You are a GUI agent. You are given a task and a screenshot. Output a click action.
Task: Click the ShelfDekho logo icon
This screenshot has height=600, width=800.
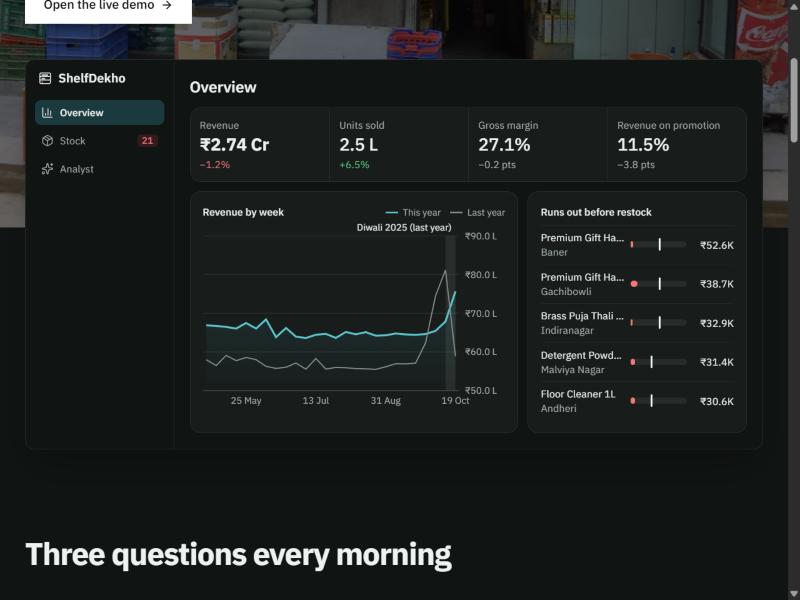click(x=45, y=78)
